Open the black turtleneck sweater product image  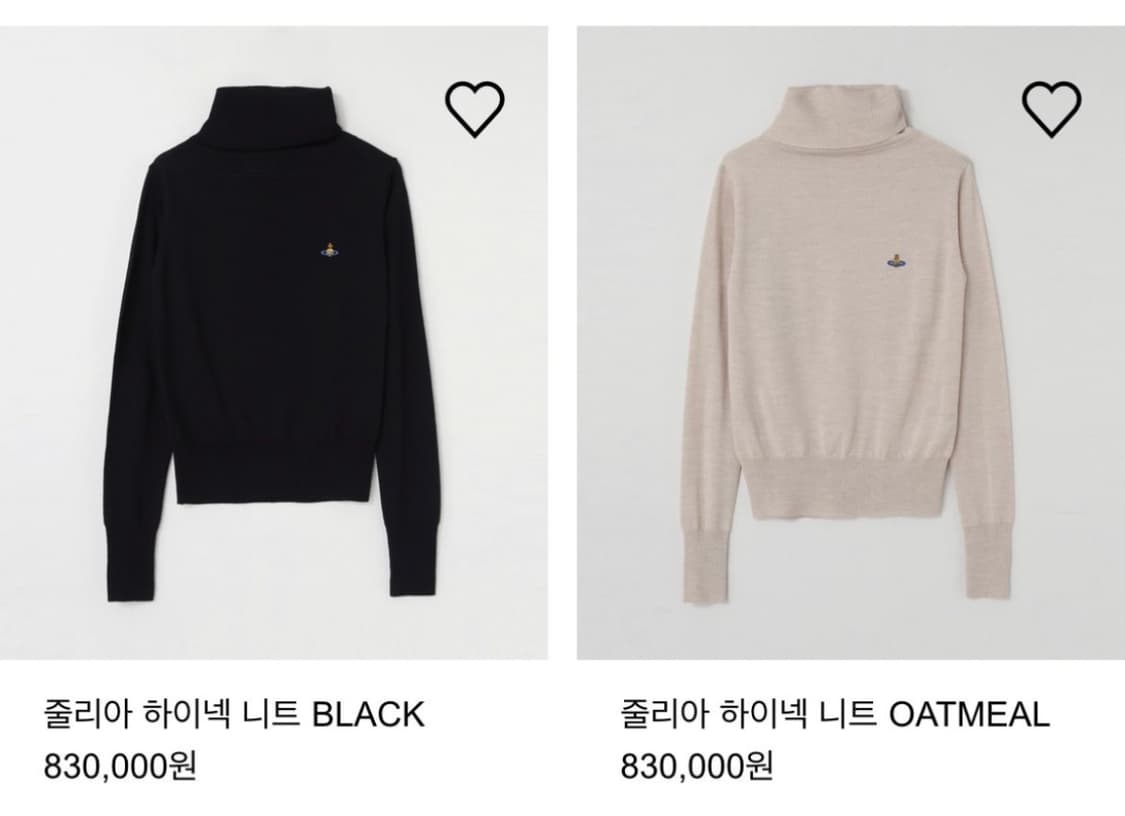pos(274,343)
